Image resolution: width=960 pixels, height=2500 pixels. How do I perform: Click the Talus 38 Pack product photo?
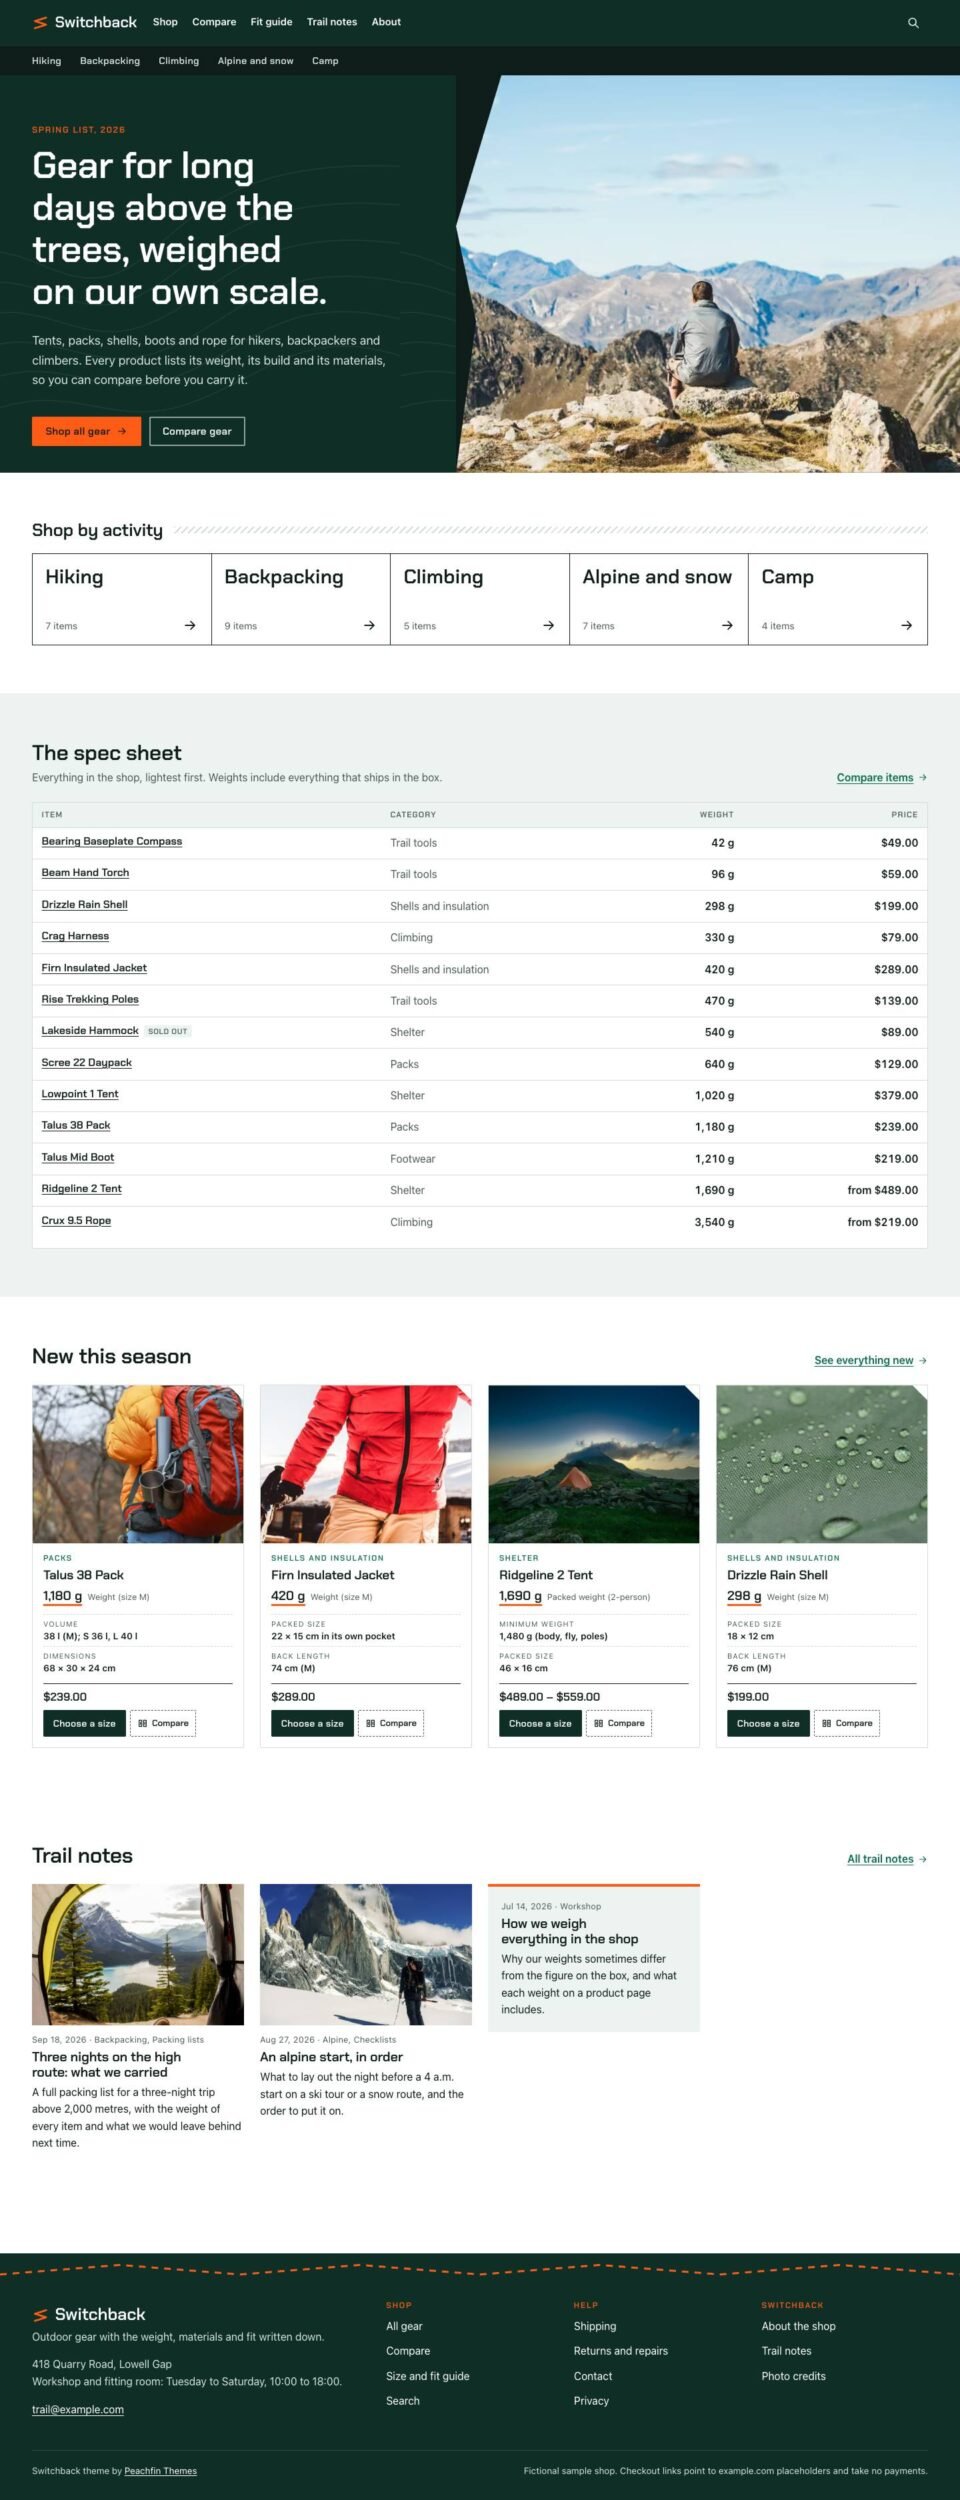coord(138,1465)
